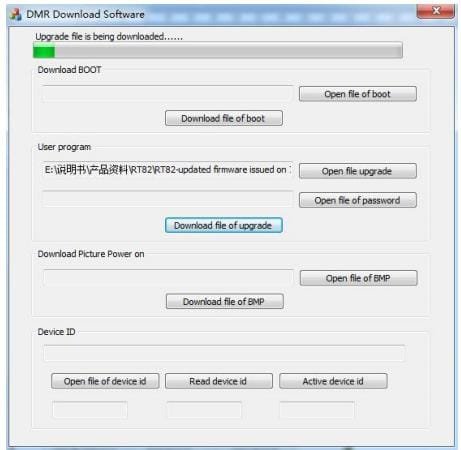The image size is (461, 450).
Task: Click Open file of device id
Action: pos(105,381)
